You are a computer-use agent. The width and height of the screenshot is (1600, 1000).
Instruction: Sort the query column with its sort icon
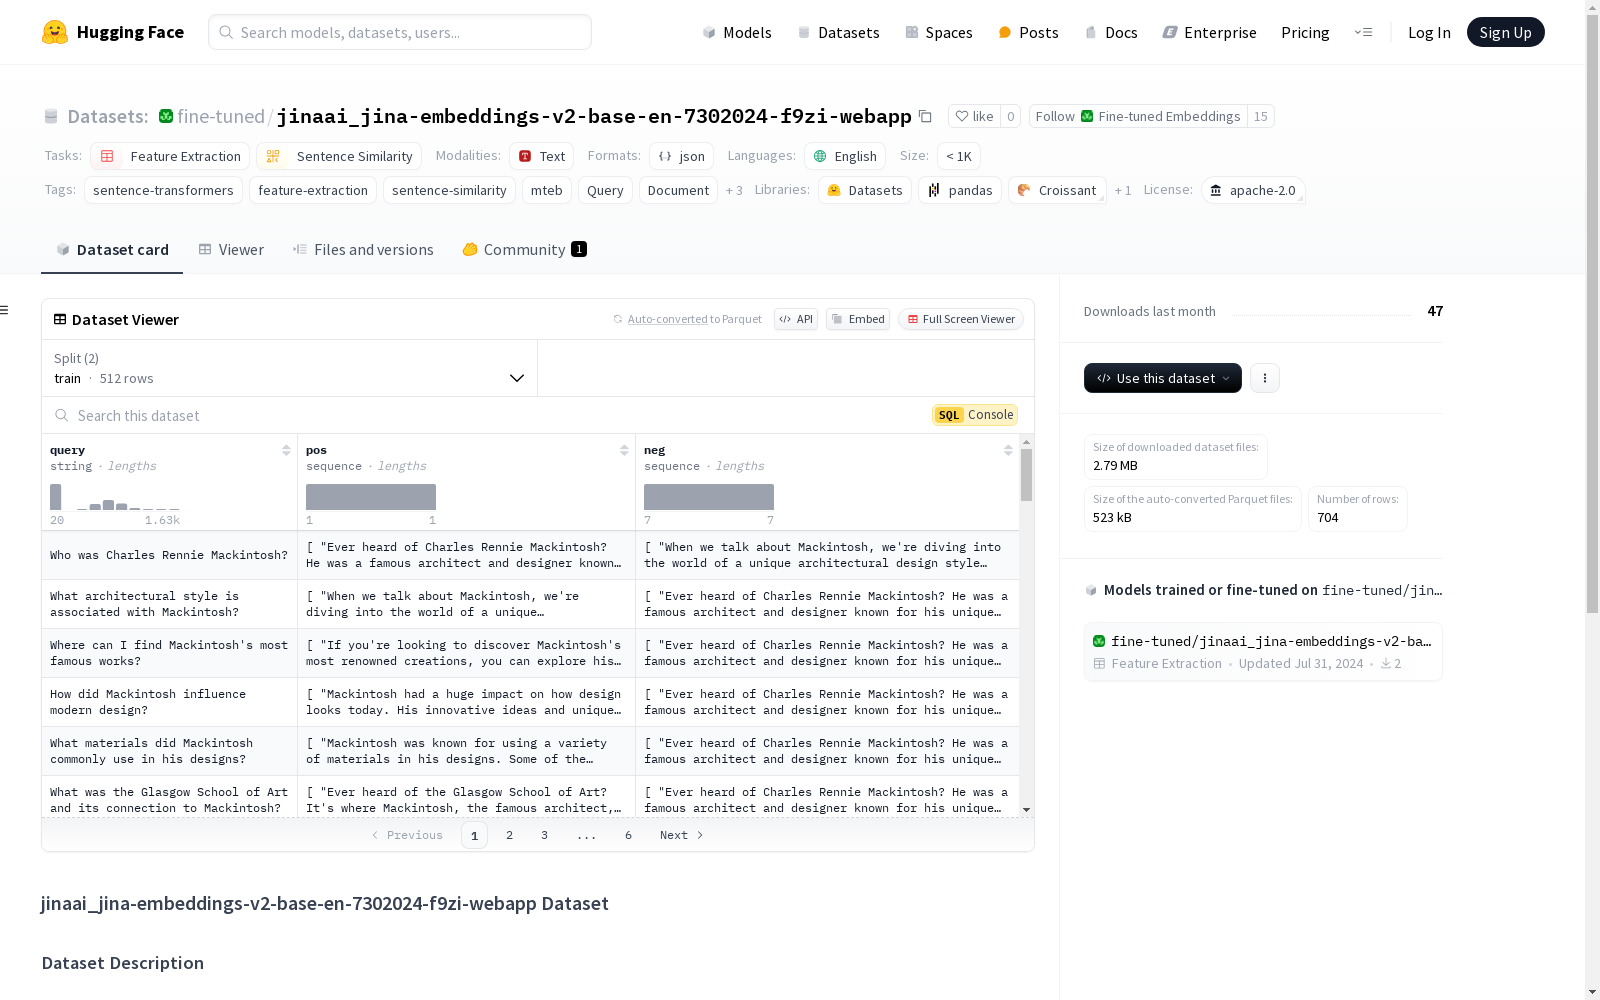[286, 450]
